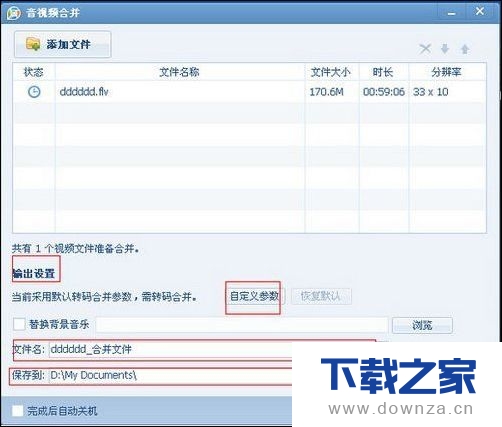Enable 替换背景音乐 checkbox

(19, 324)
